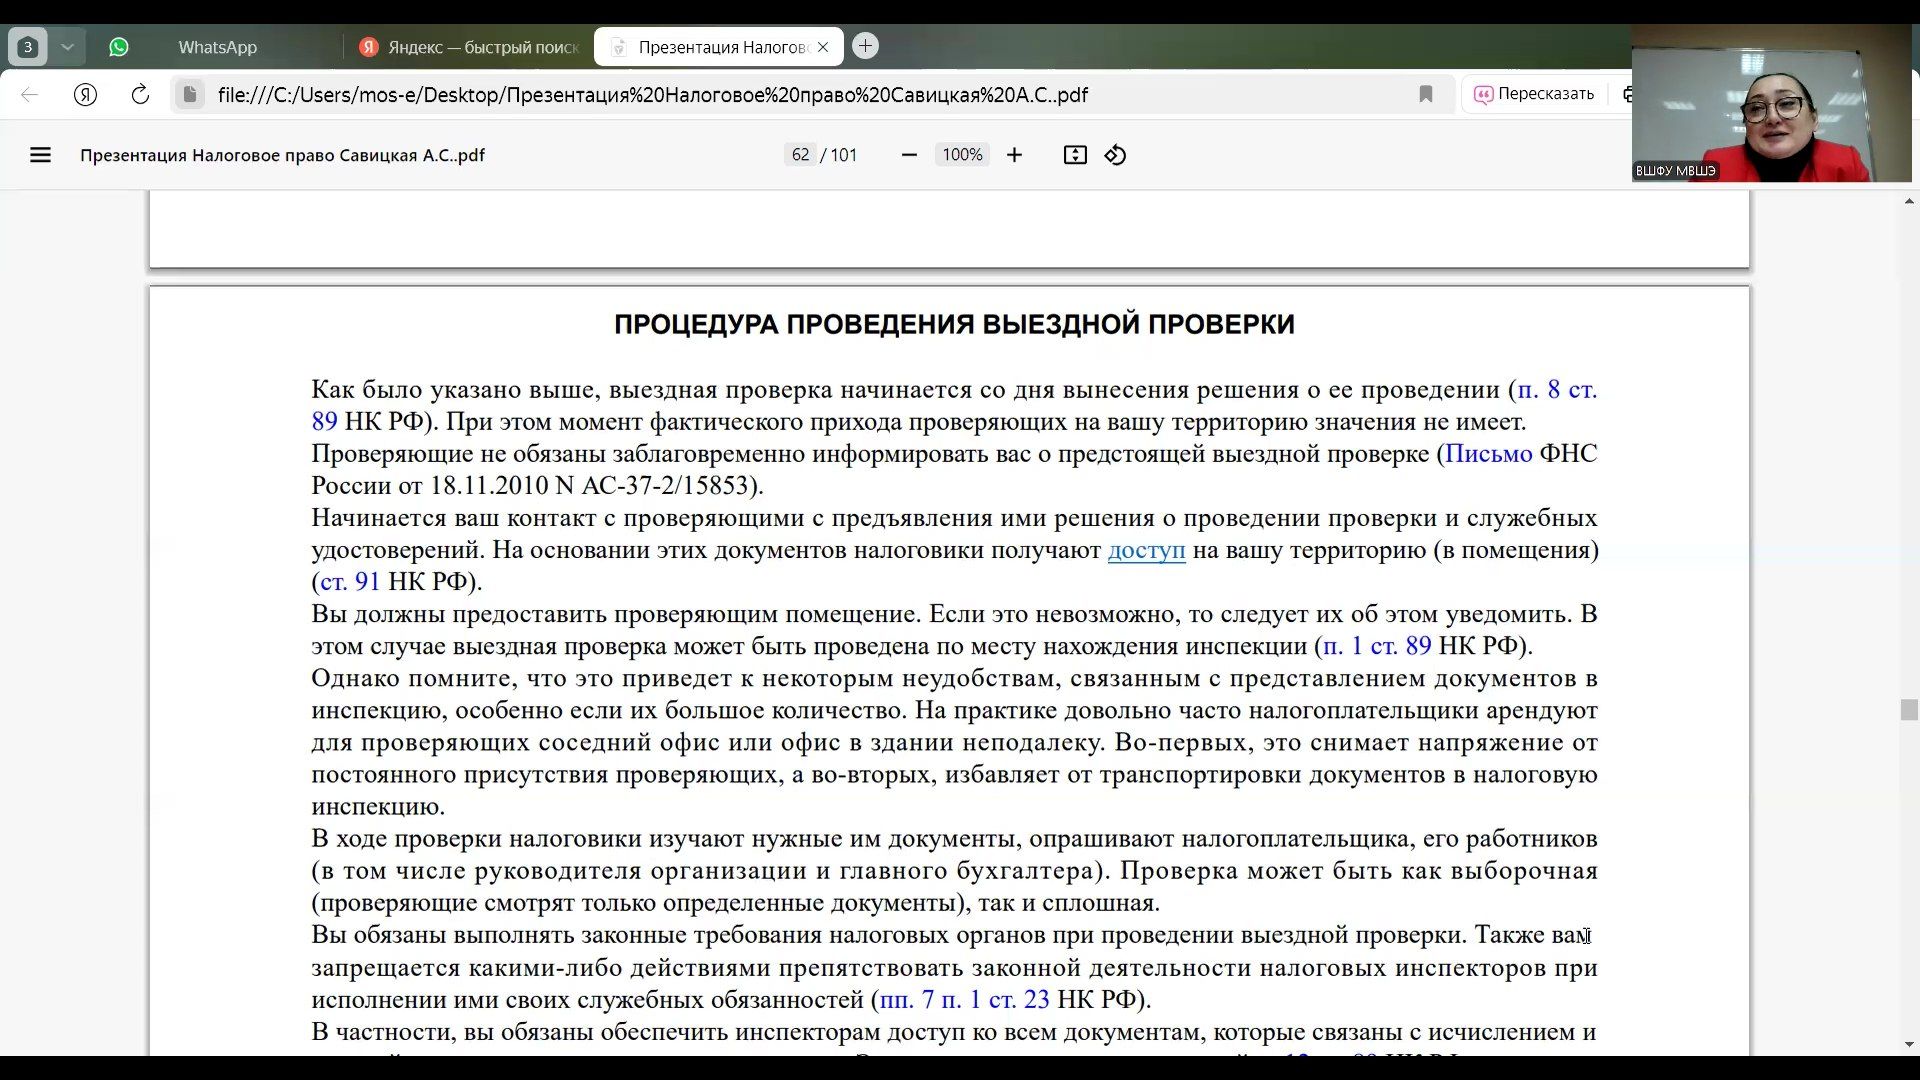Viewport: 1920px width, 1080px height.
Task: Click the 100% zoom level field
Action: pyautogui.click(x=961, y=155)
